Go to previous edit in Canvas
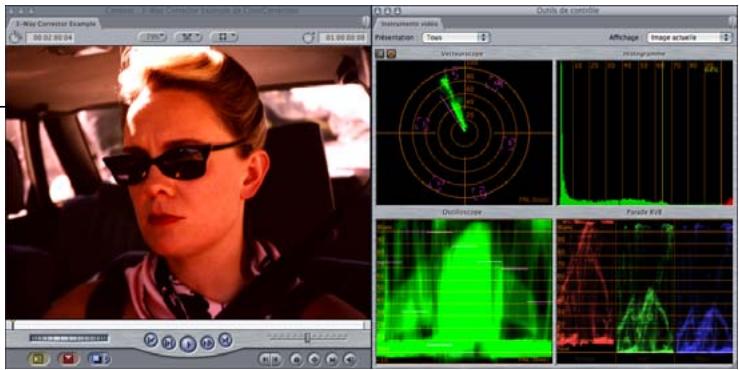This screenshot has height=370, width=740. (x=151, y=339)
